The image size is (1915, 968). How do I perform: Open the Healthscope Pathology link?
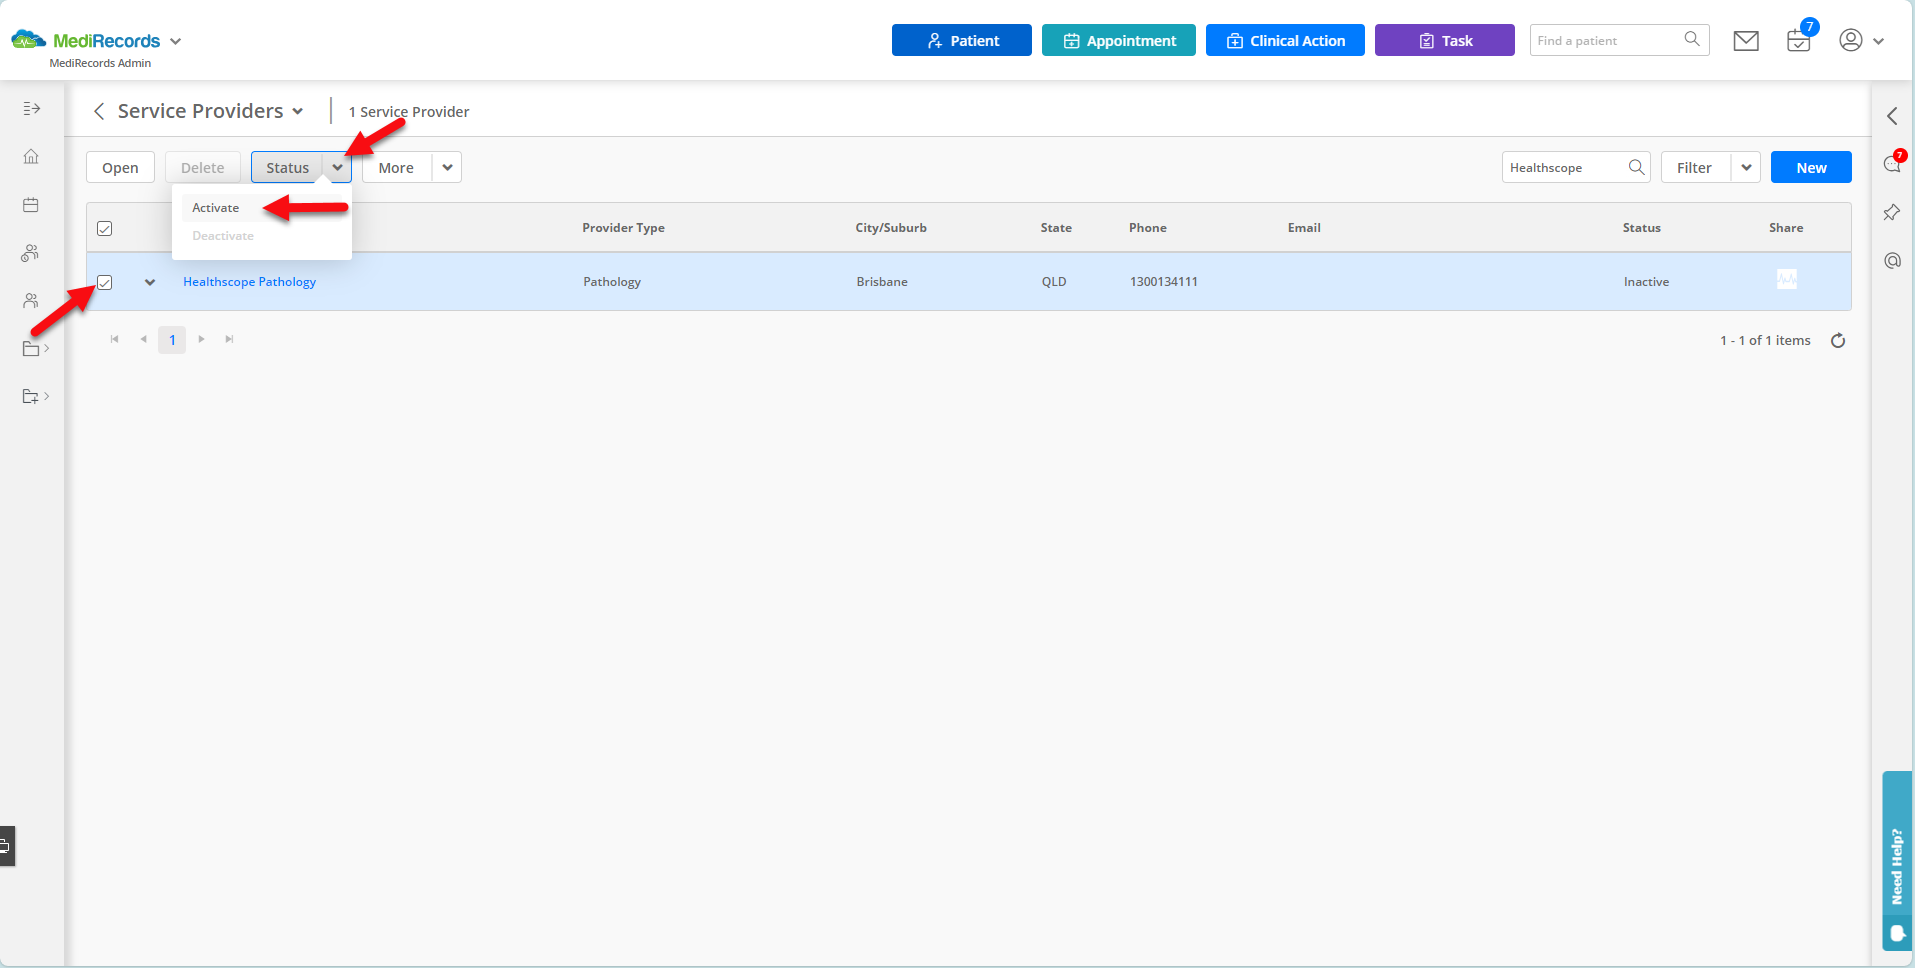249,282
